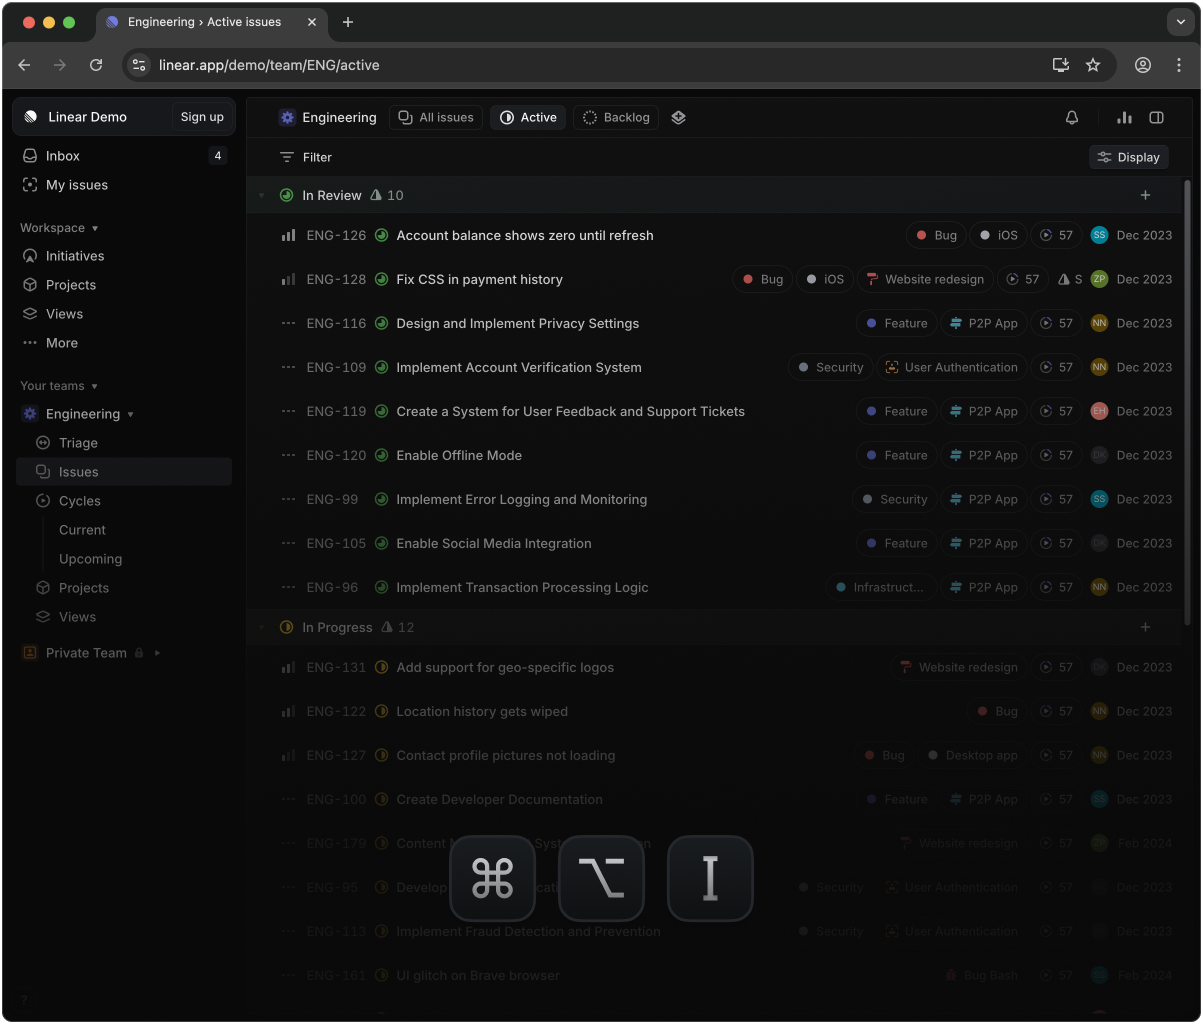Image resolution: width=1203 pixels, height=1024 pixels.
Task: Click the layers view icon beside Backlog
Action: pyautogui.click(x=678, y=117)
